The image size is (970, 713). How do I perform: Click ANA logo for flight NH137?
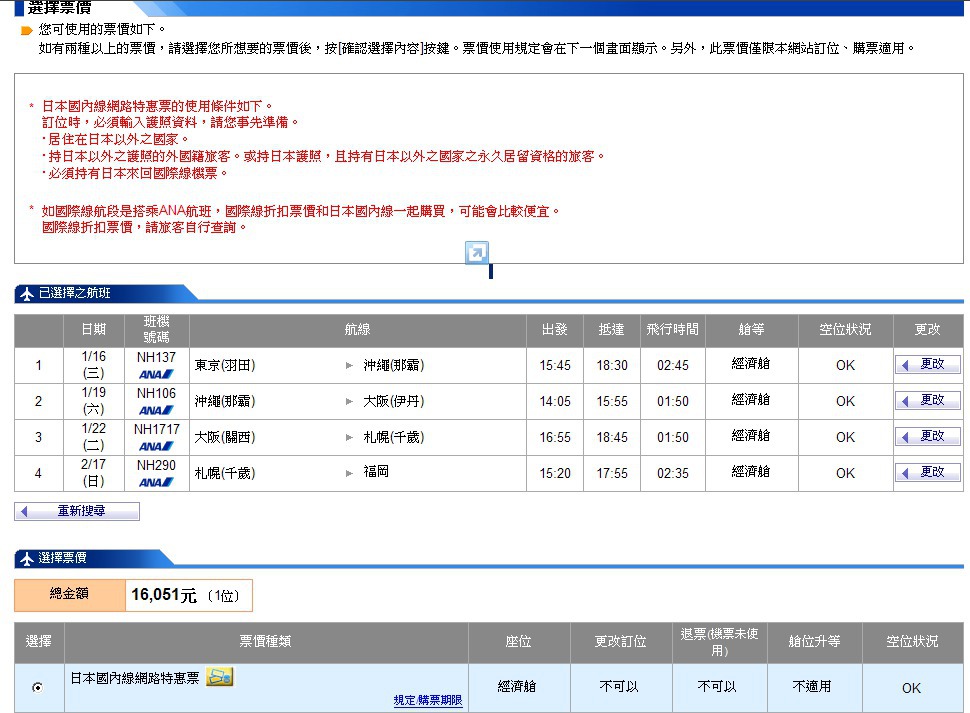(x=156, y=374)
